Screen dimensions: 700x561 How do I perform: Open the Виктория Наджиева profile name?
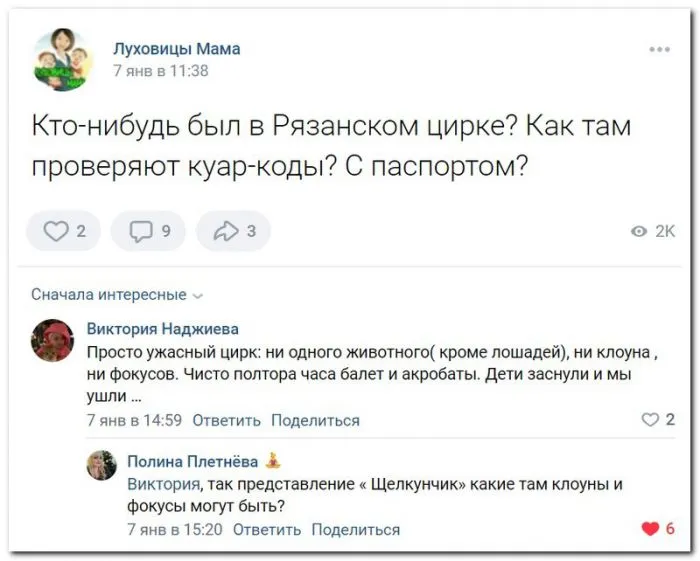[163, 328]
